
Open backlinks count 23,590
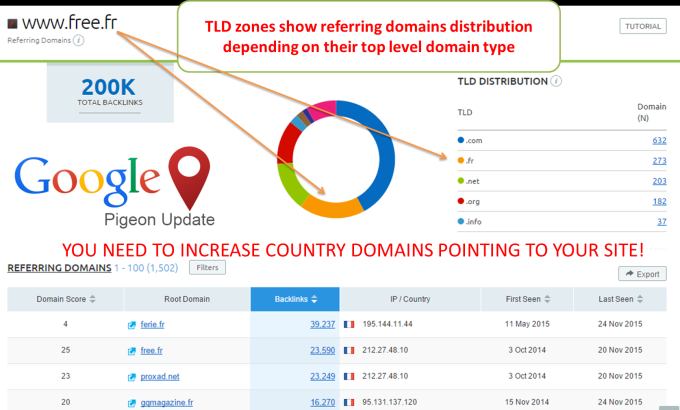click(x=323, y=350)
